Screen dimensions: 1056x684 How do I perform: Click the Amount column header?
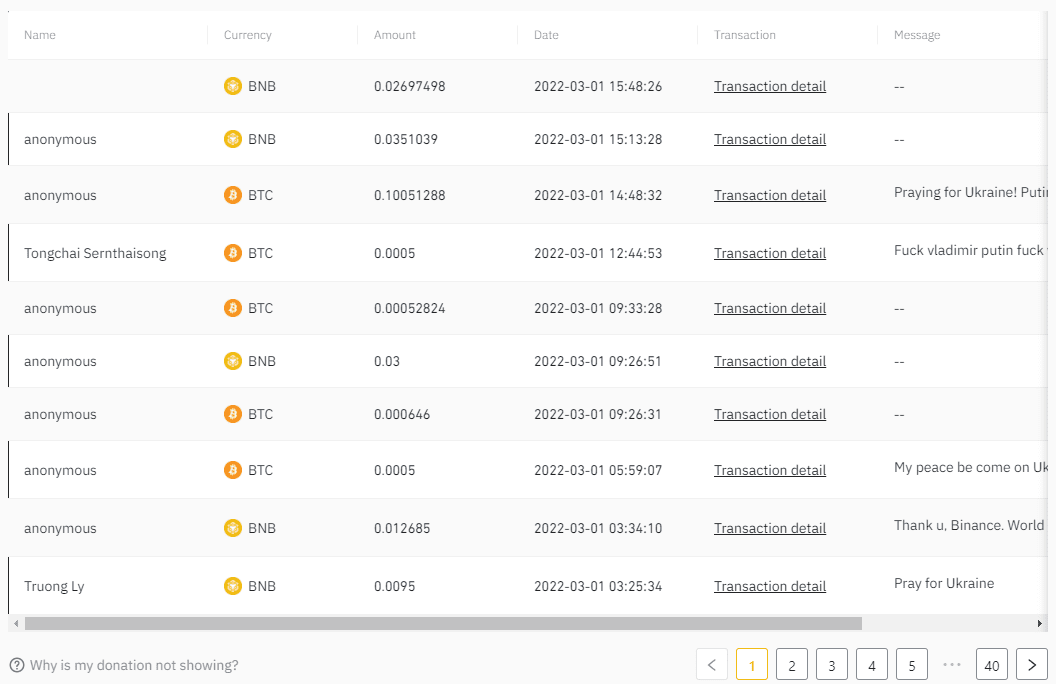(395, 35)
